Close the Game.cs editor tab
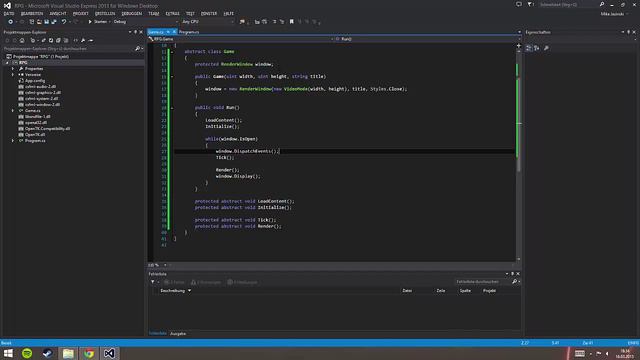The image size is (640, 360). [x=174, y=32]
